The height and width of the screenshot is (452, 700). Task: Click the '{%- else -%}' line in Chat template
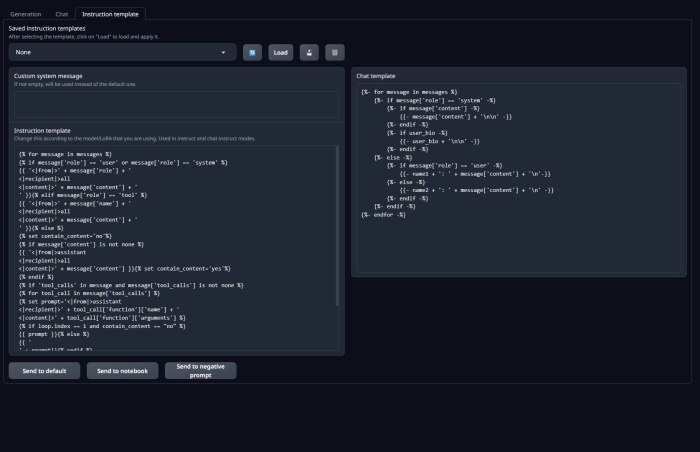click(x=394, y=156)
